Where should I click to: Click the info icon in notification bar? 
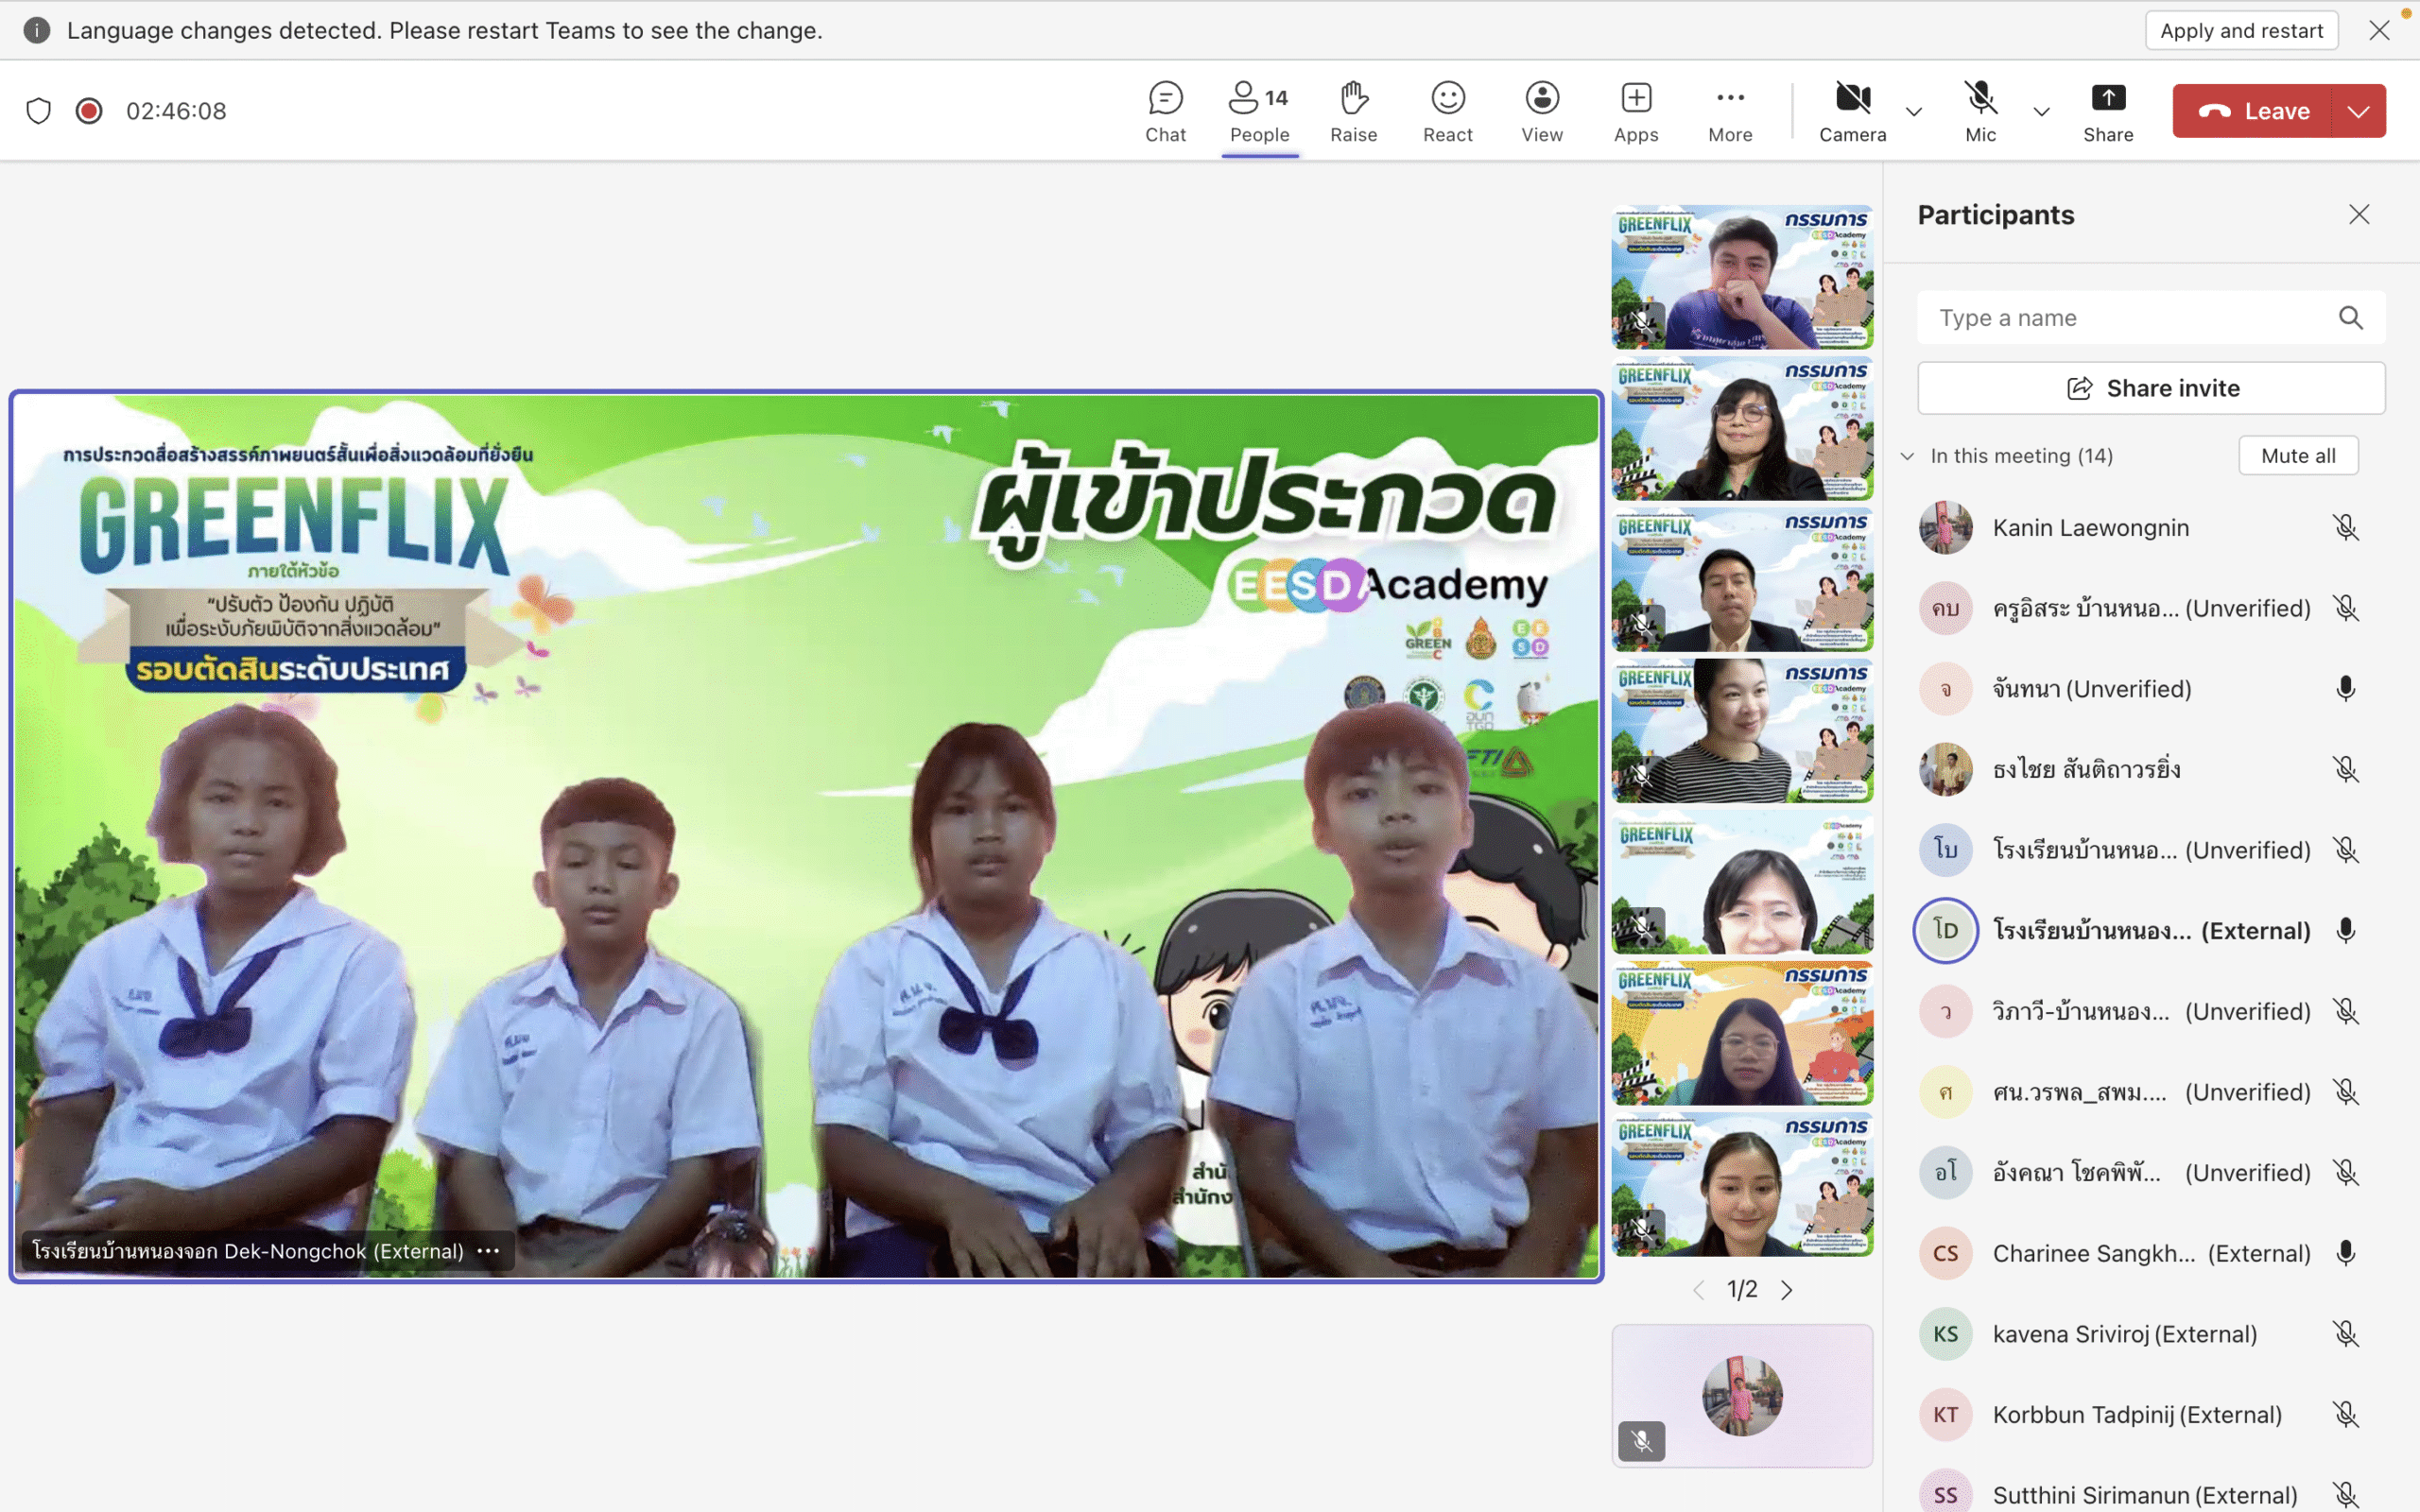tap(37, 30)
